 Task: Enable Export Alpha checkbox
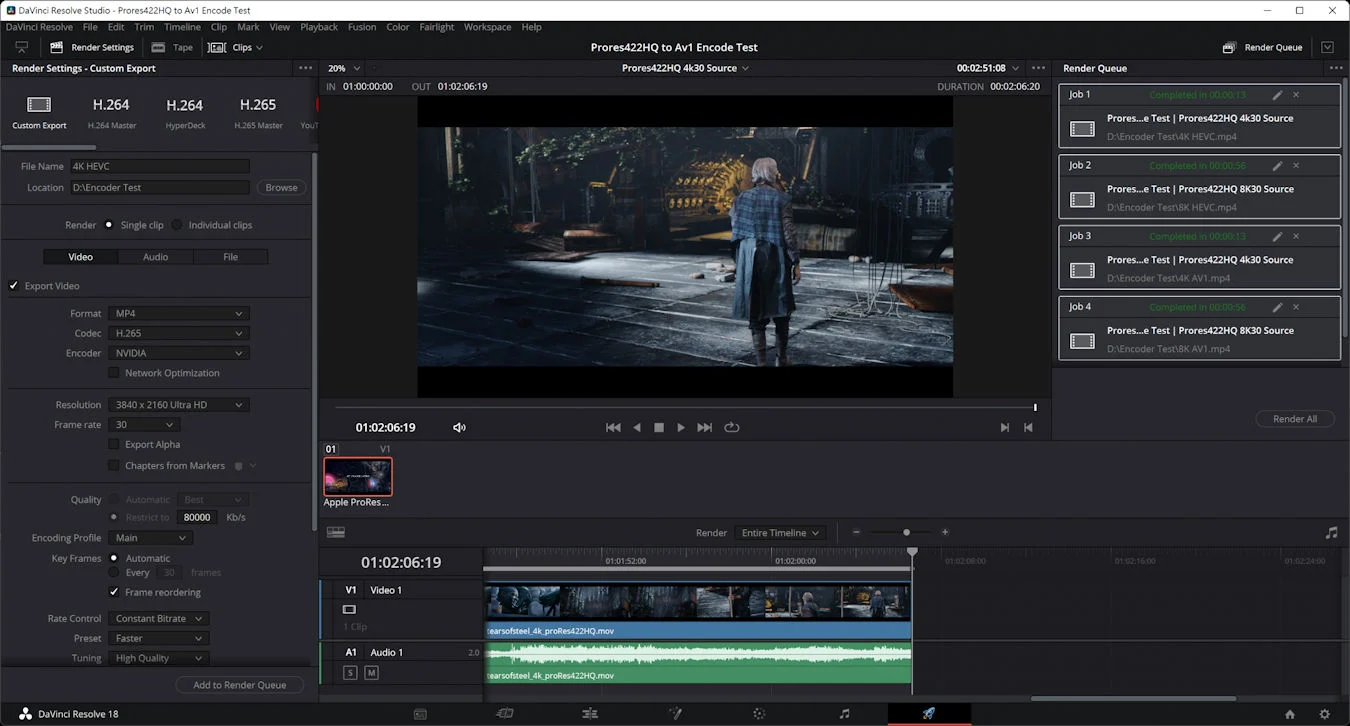point(114,445)
